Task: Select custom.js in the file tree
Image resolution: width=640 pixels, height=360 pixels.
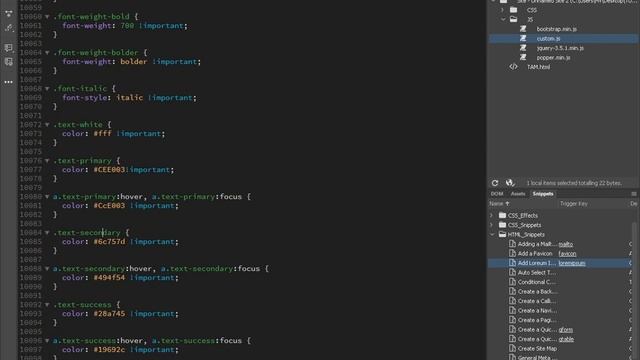Action: pos(548,38)
